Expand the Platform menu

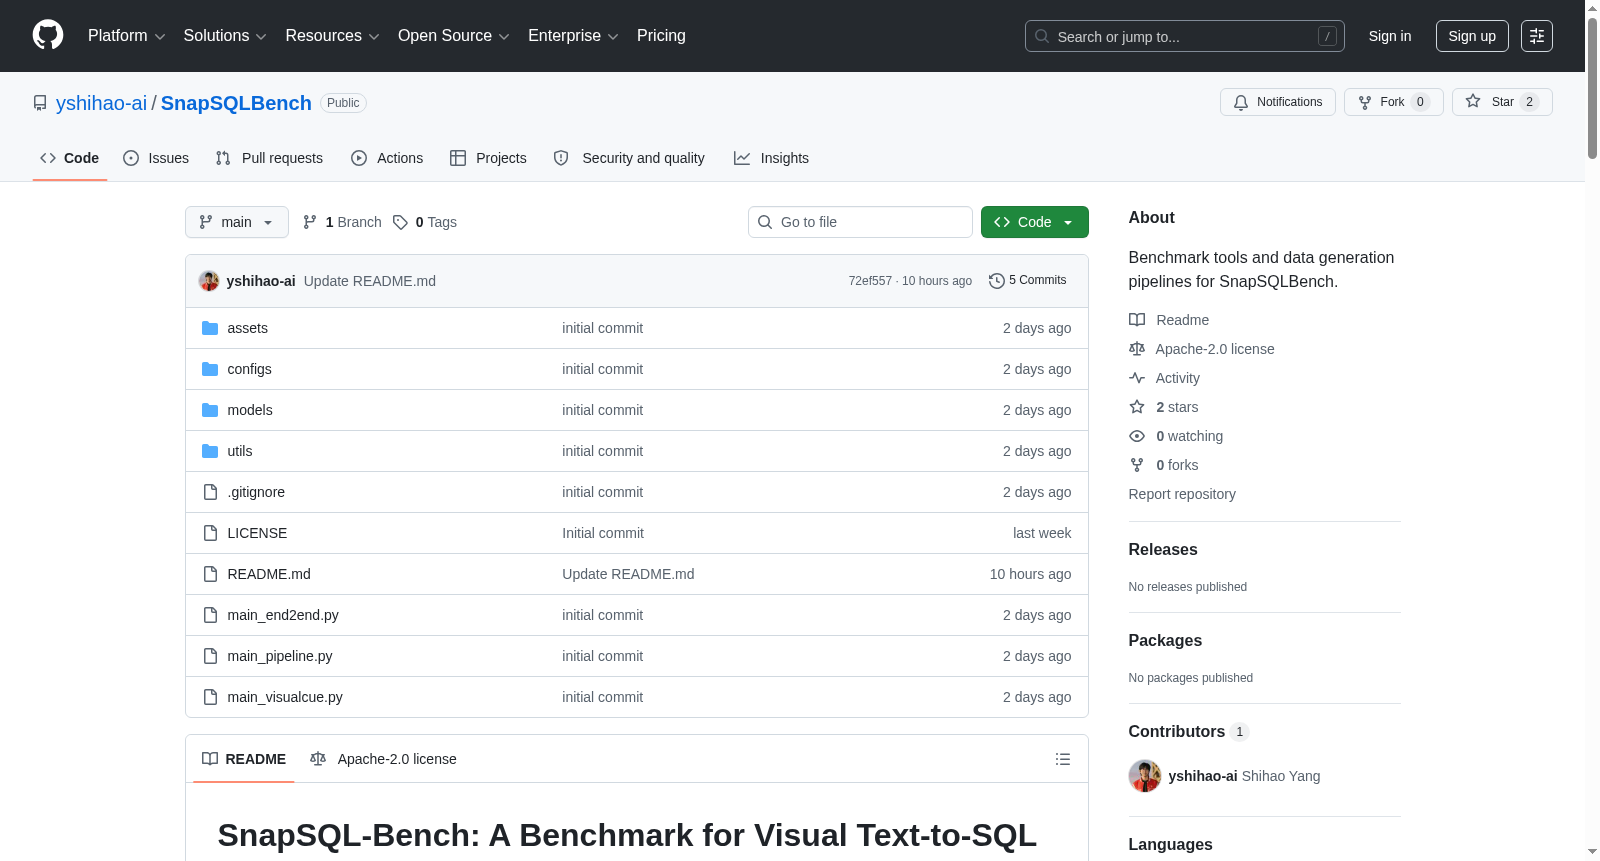tap(126, 36)
